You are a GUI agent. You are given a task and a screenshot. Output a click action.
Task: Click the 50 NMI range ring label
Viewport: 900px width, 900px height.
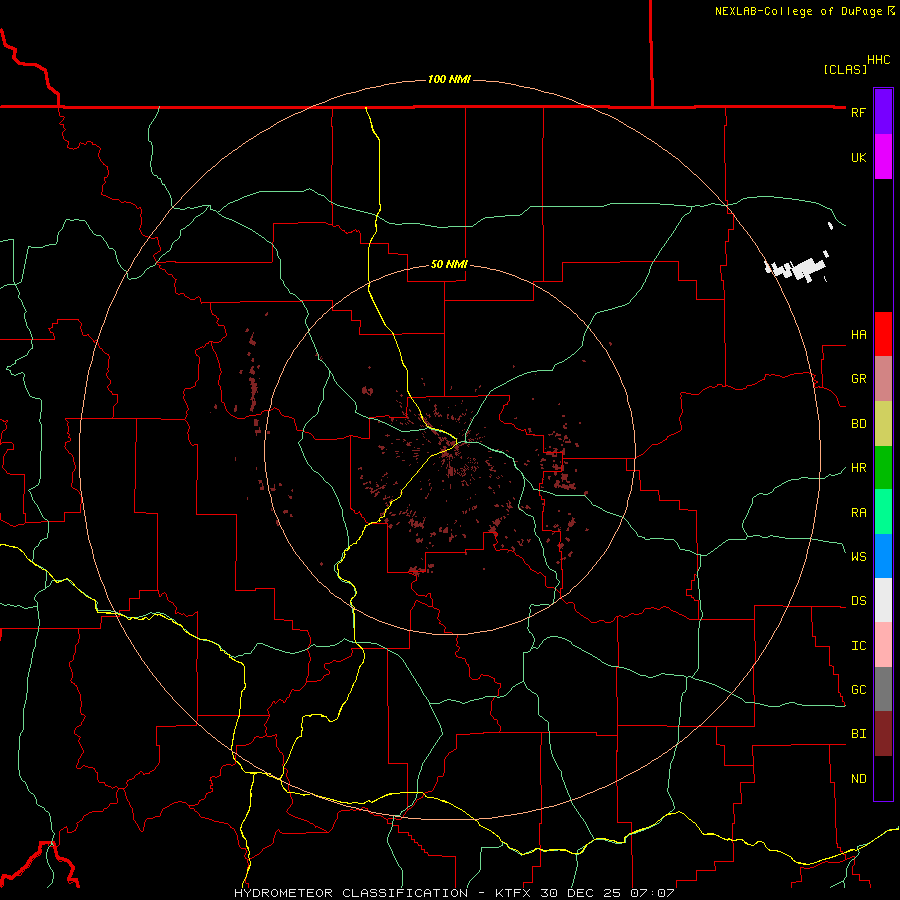449,264
